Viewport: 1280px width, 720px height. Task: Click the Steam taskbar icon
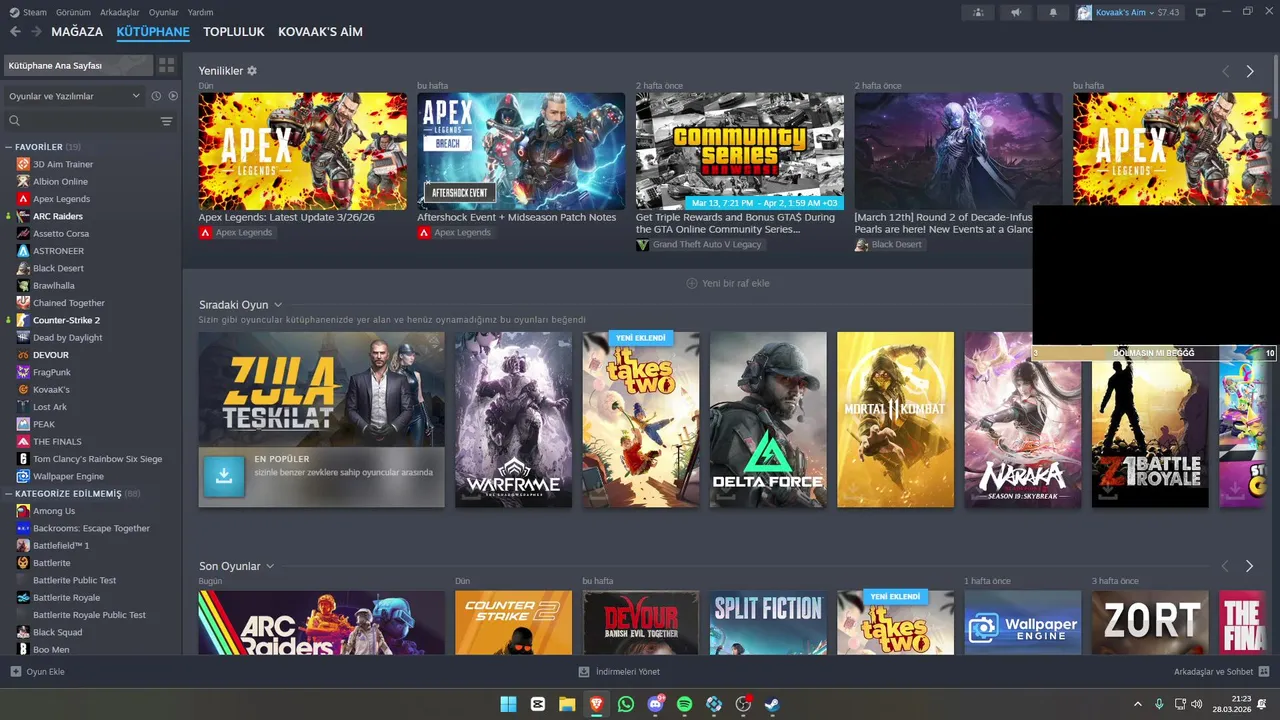[x=772, y=704]
